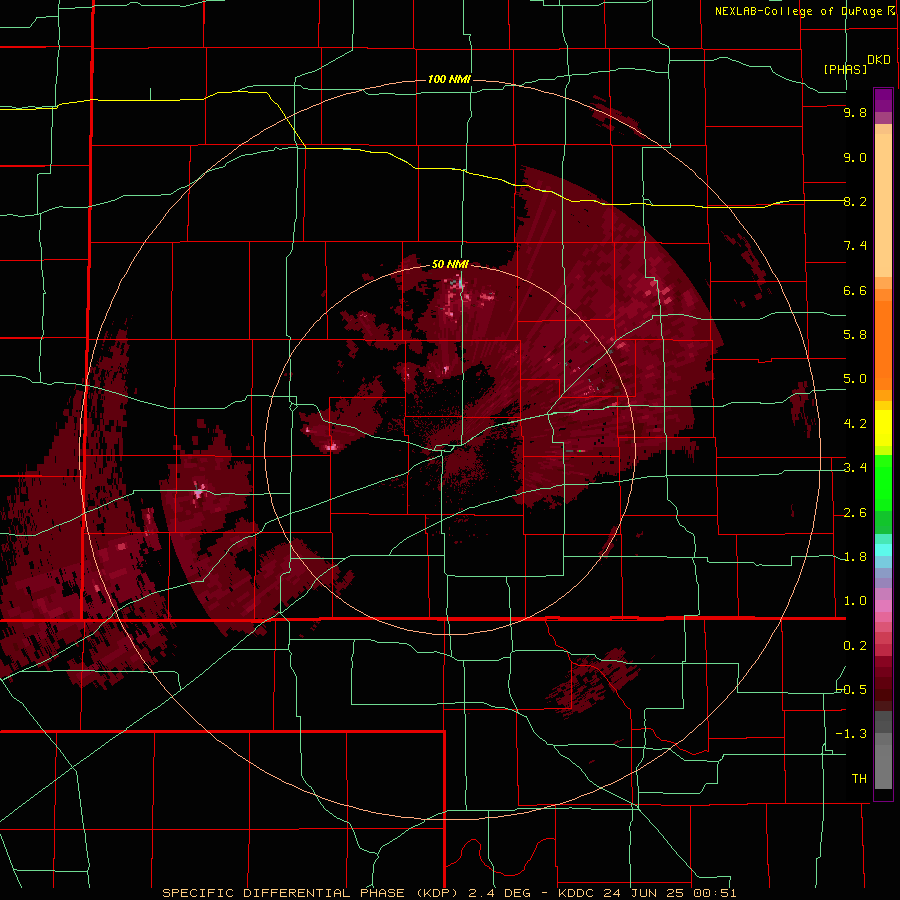Click the 0.2 scale value

coord(855,646)
